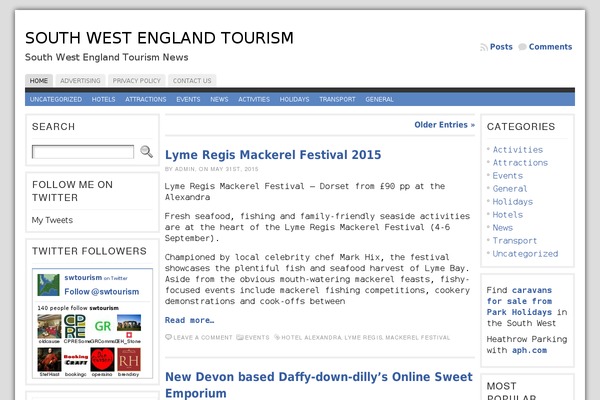Open Uncategorized in Categories sidebar
Viewport: 600px width, 400px height.
point(525,254)
